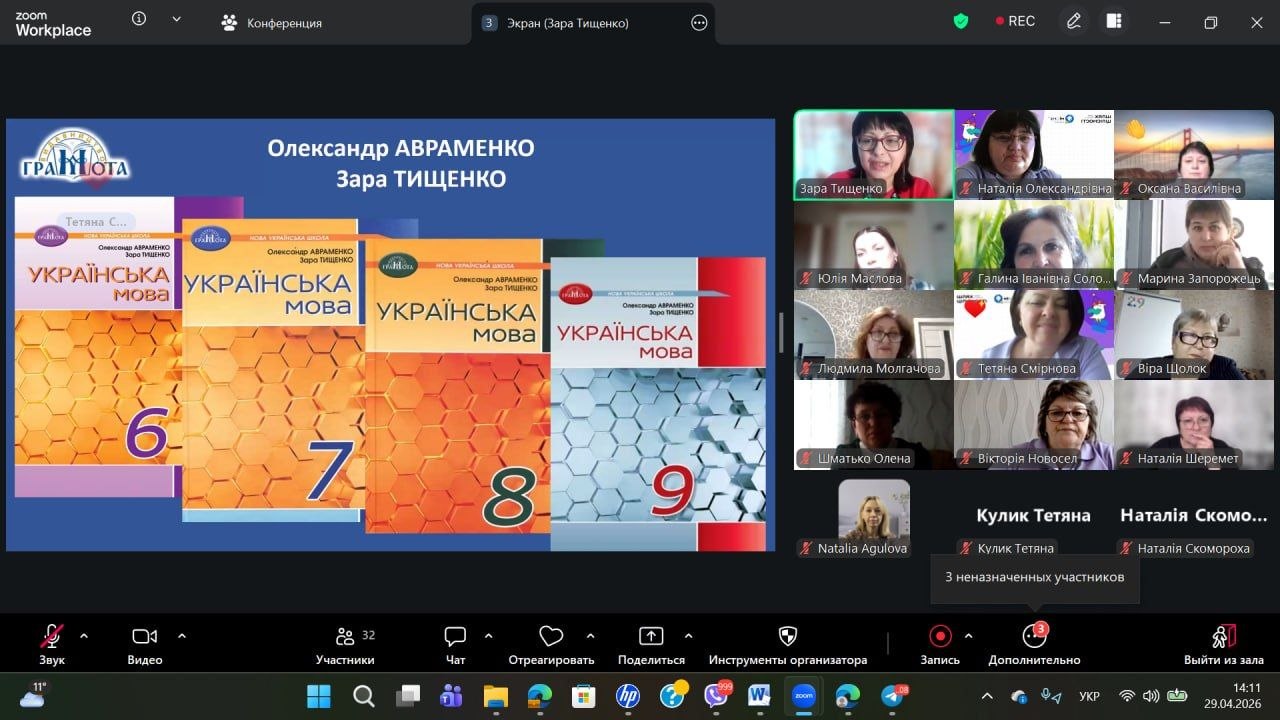
Task: Expand chat options arrow next to Чат
Action: click(x=488, y=636)
